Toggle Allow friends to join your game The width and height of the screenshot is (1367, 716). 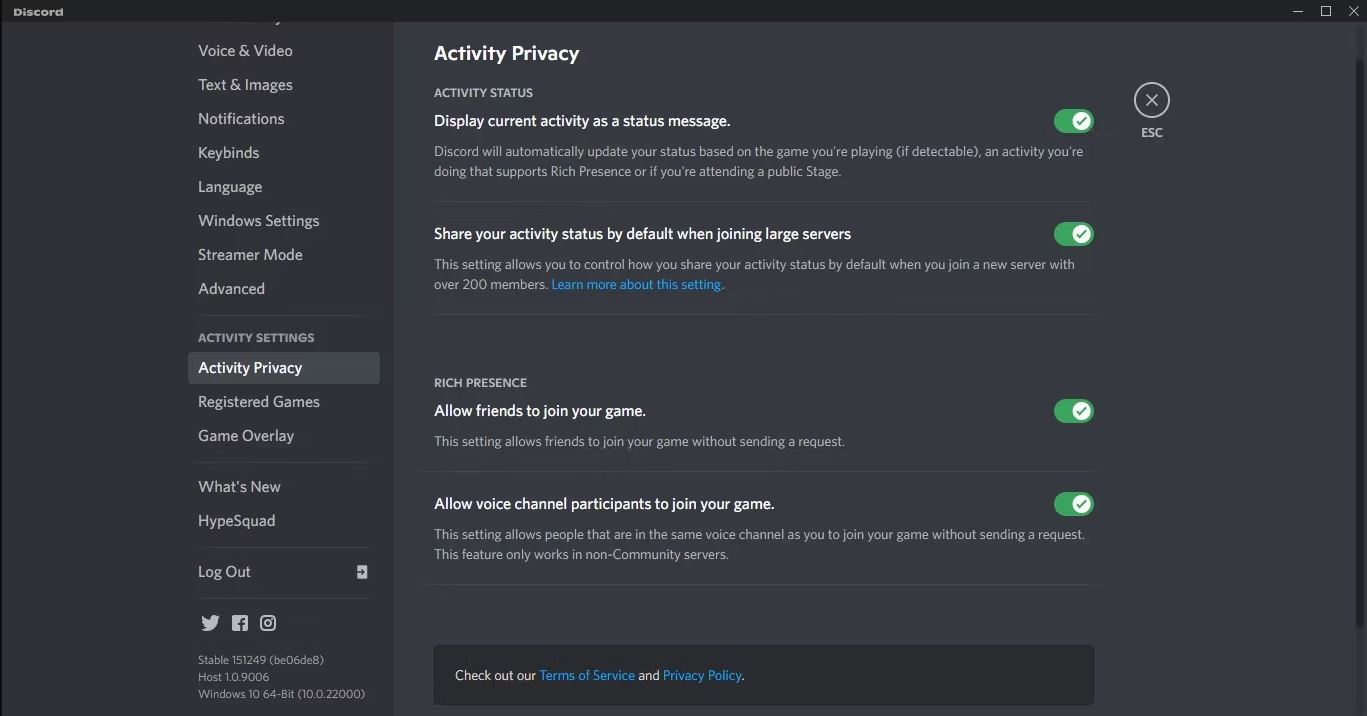coord(1074,411)
